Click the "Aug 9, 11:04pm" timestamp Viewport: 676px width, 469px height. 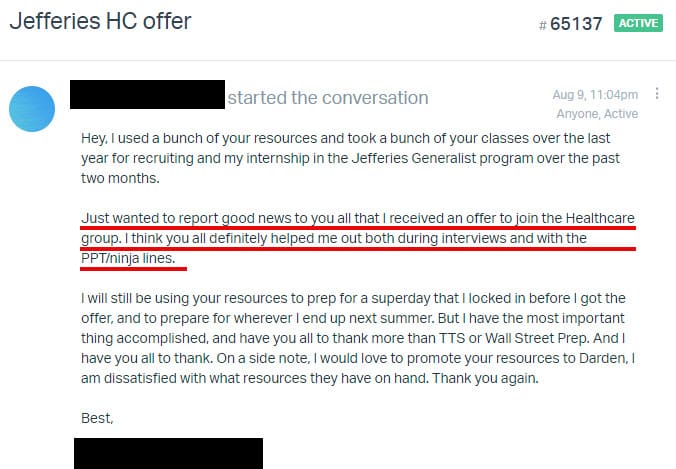[x=595, y=94]
